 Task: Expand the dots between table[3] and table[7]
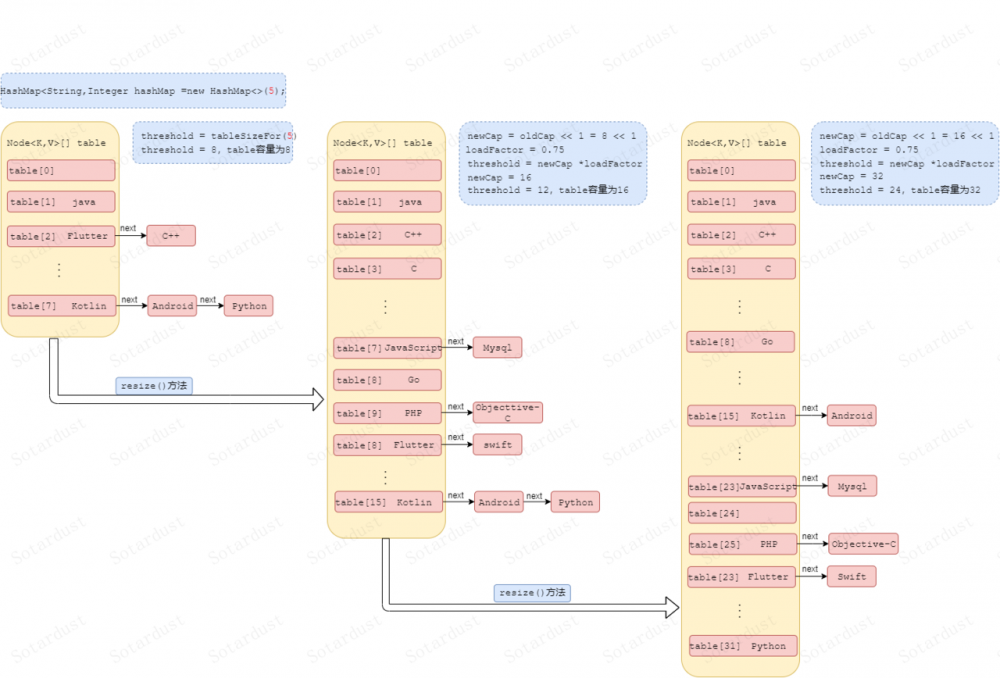(386, 307)
